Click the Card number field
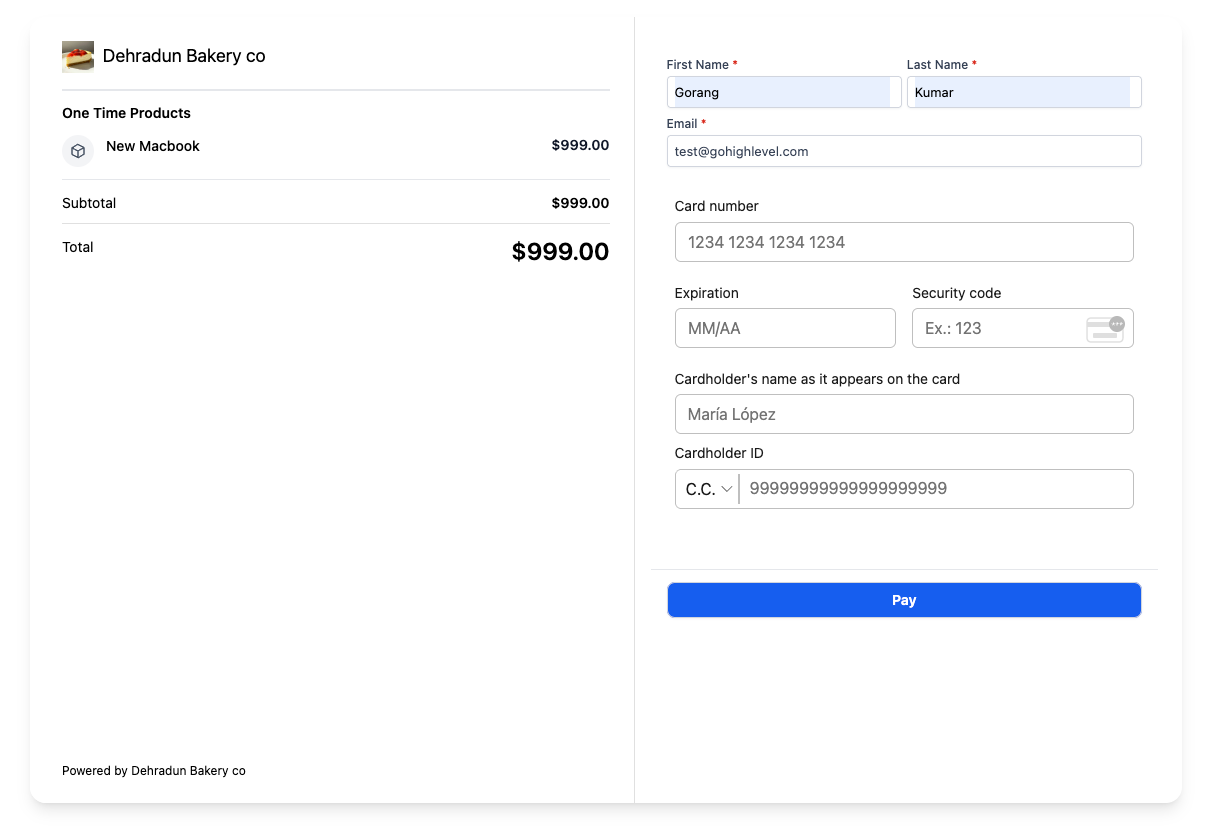 (904, 242)
